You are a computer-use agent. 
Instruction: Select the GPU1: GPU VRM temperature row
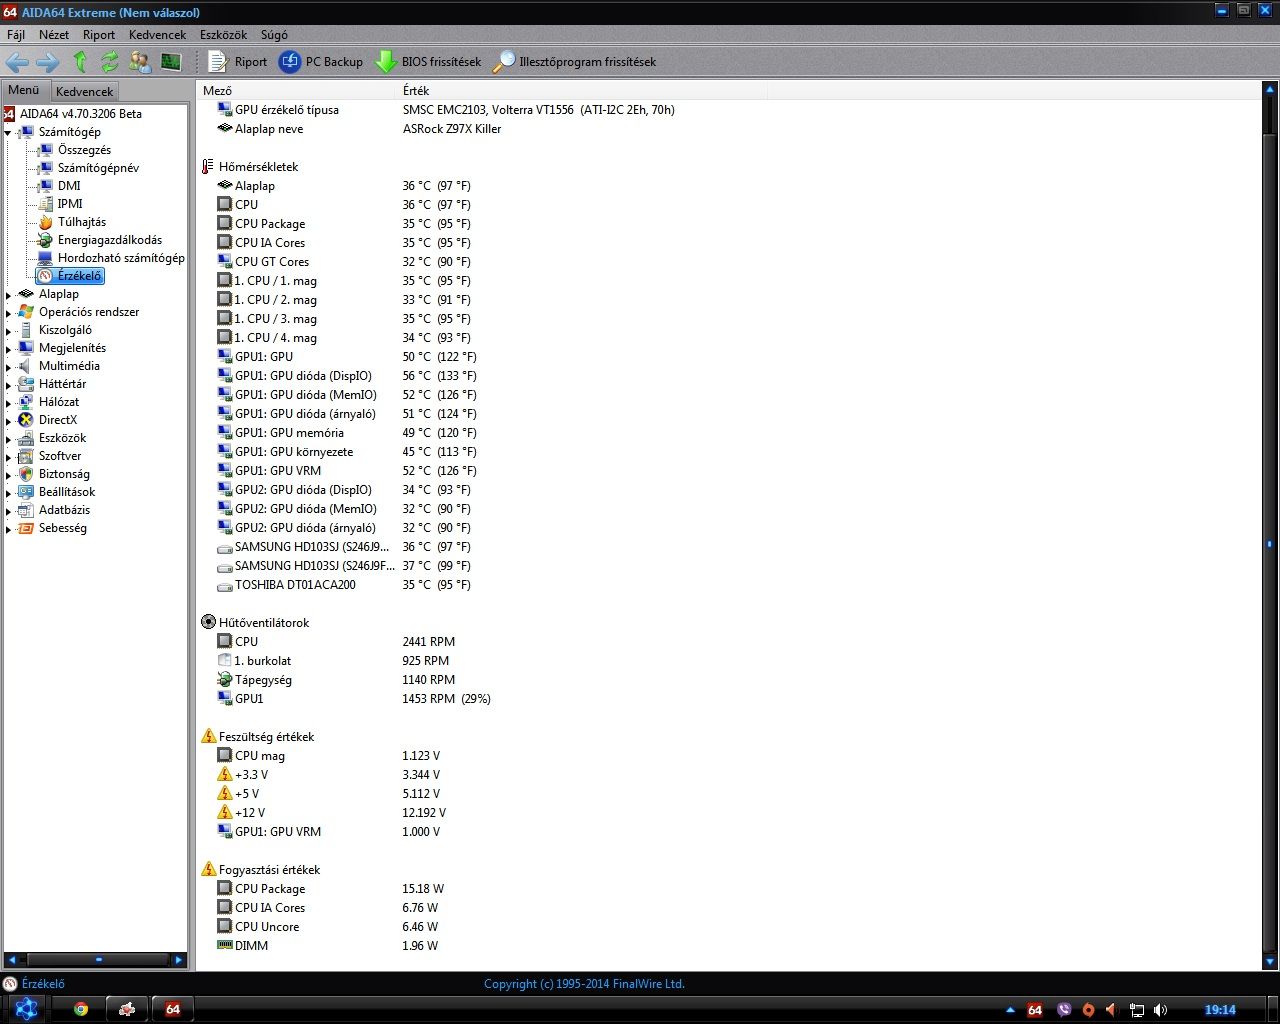[347, 471]
